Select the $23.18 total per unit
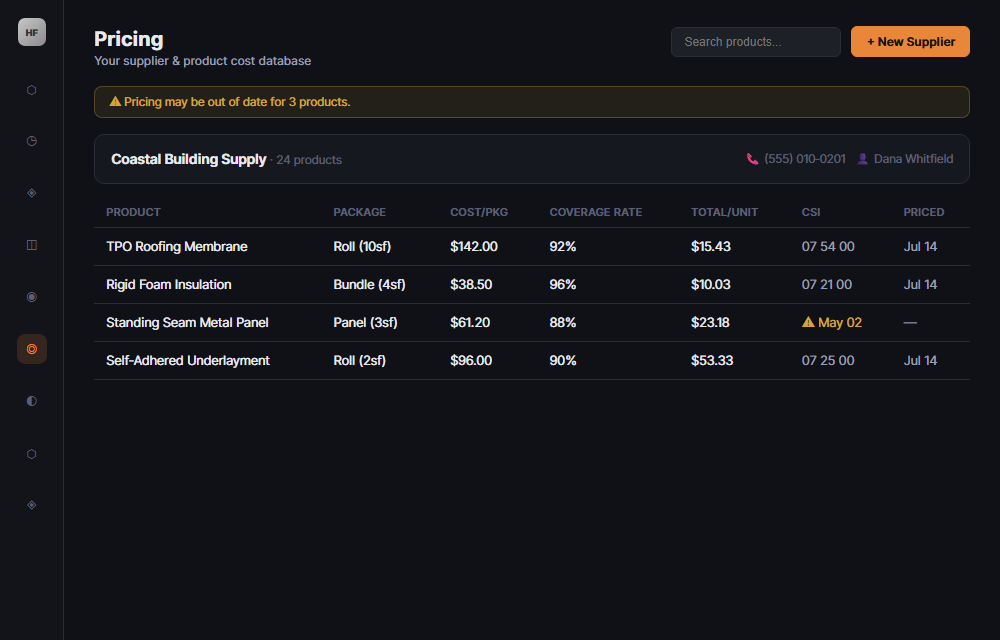The height and width of the screenshot is (640, 1000). [710, 323]
